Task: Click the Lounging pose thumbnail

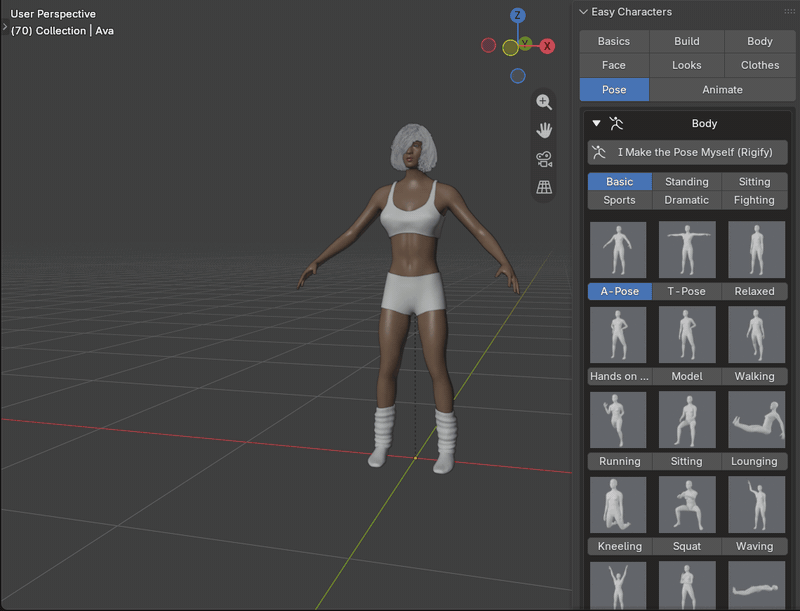Action: (x=757, y=420)
